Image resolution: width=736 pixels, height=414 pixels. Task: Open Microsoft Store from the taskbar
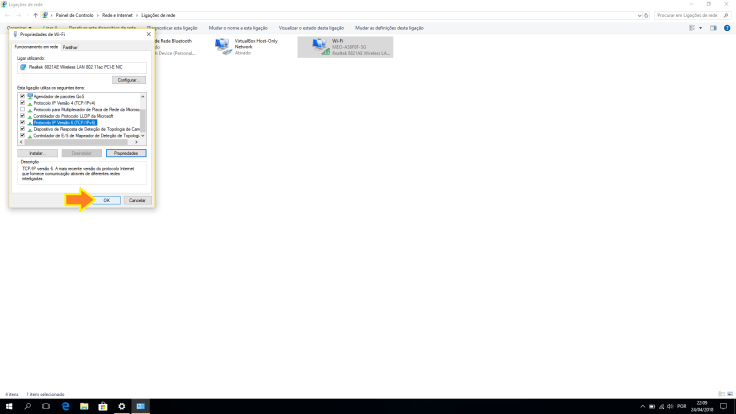coord(100,407)
